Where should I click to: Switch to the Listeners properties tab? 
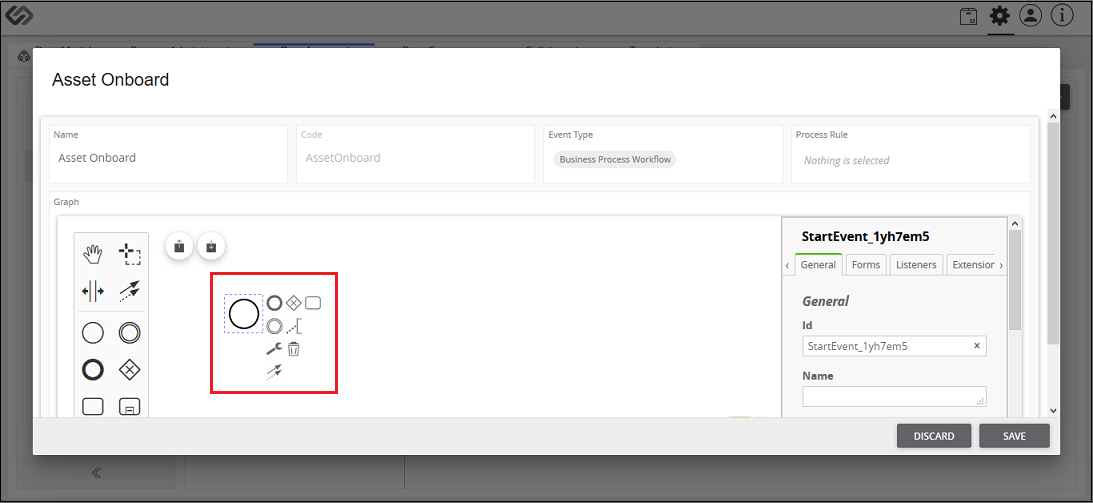point(916,265)
